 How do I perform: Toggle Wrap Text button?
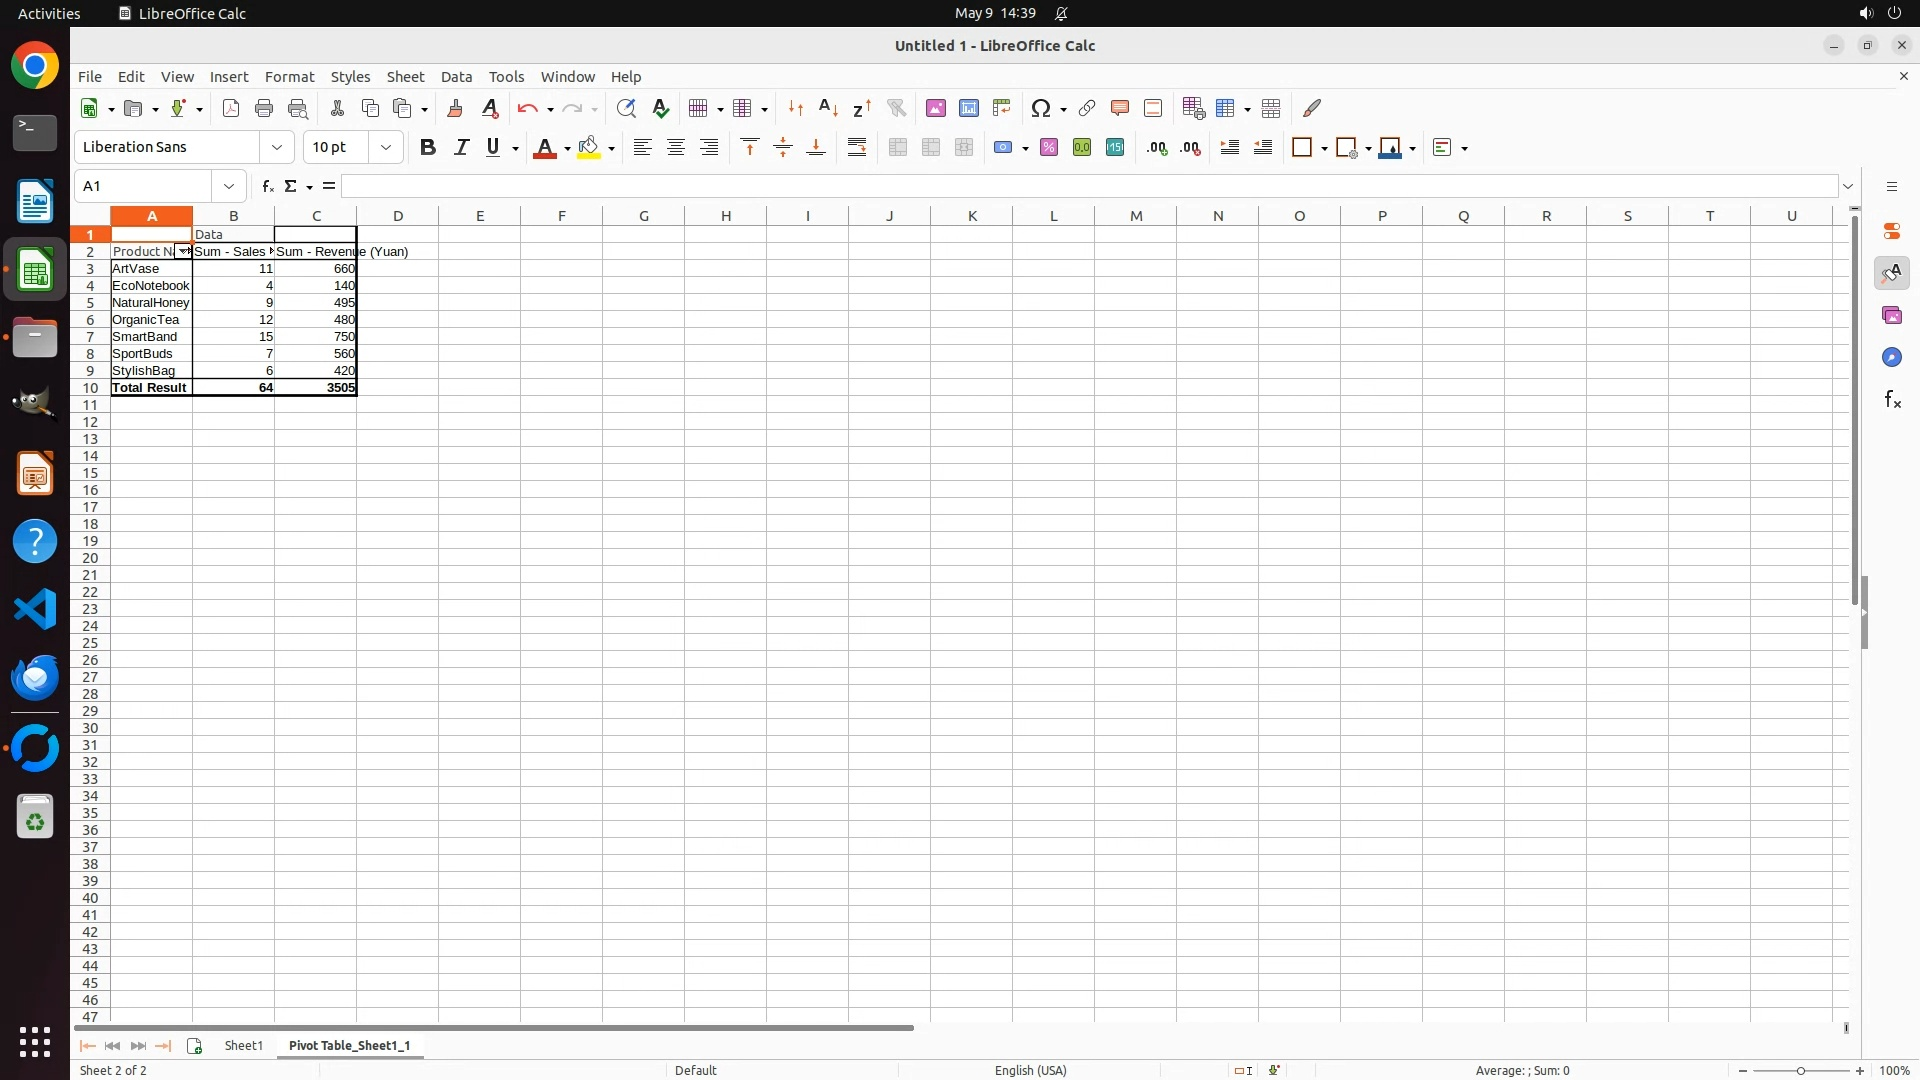(x=857, y=148)
